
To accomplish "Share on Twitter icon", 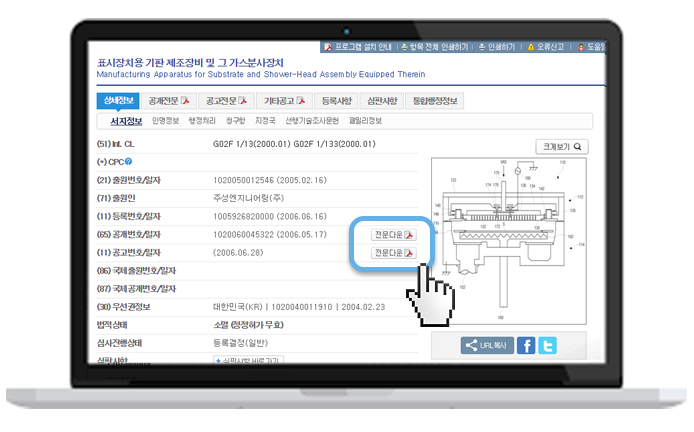I will [547, 345].
